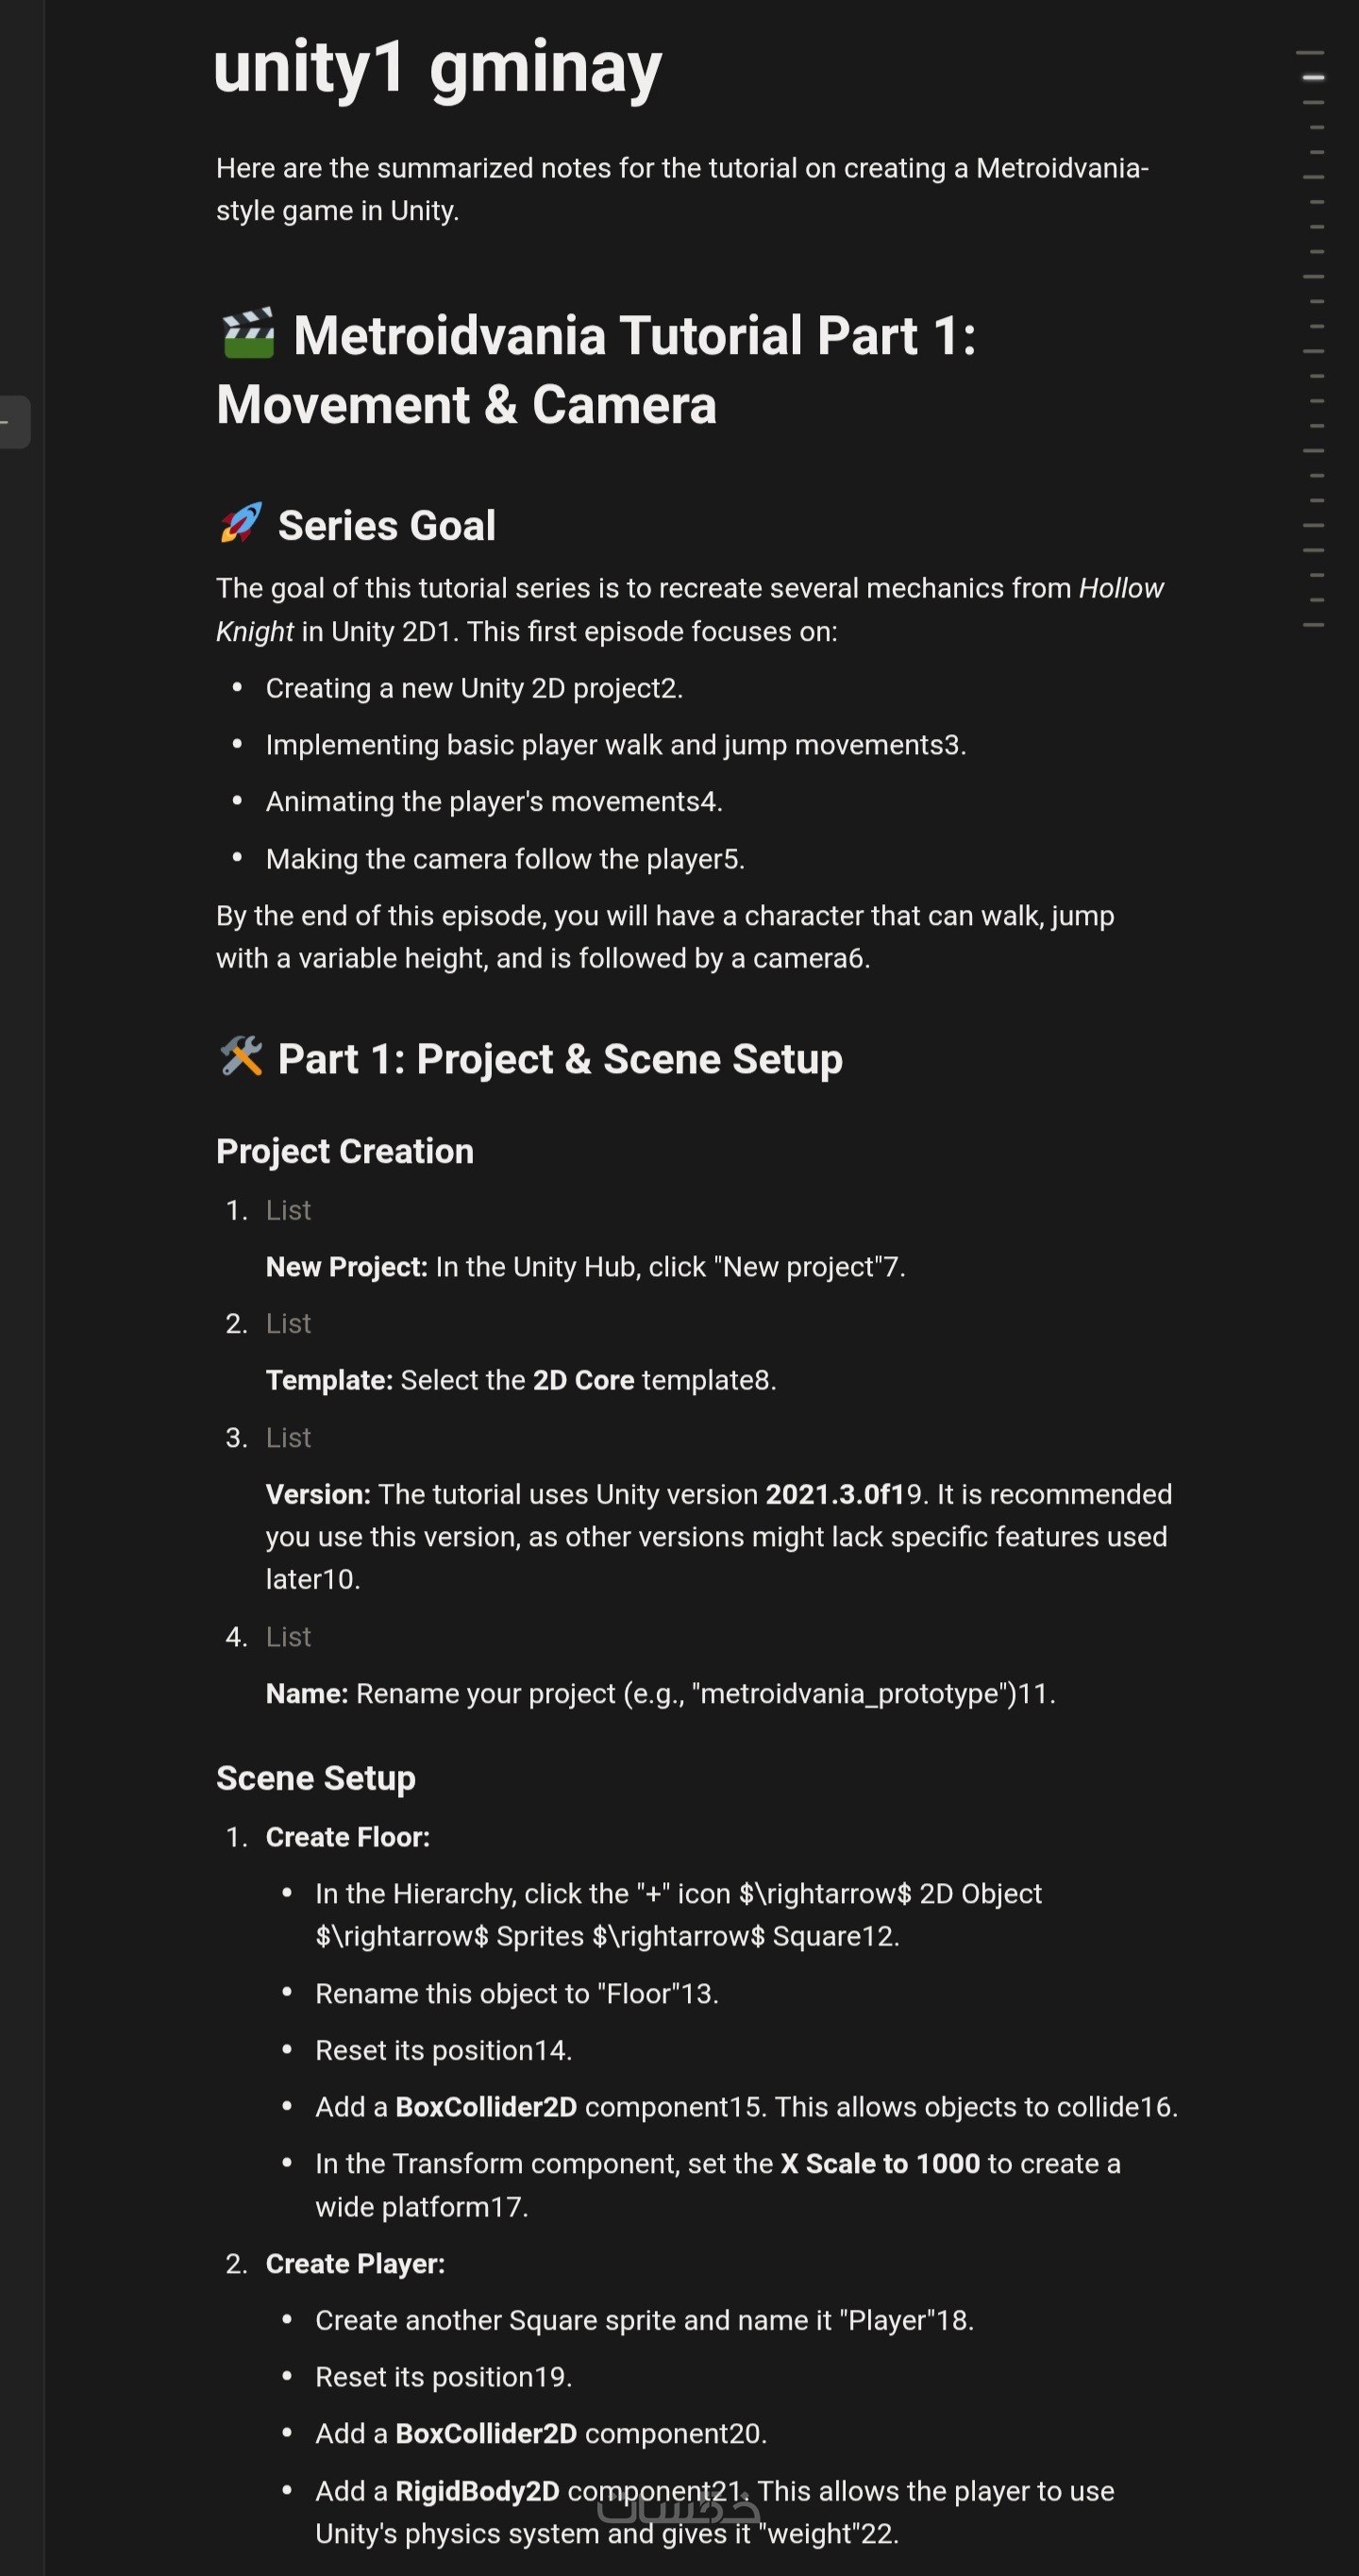The image size is (1359, 2576).
Task: Click the "List" placeholder above Version line
Action: [288, 1437]
